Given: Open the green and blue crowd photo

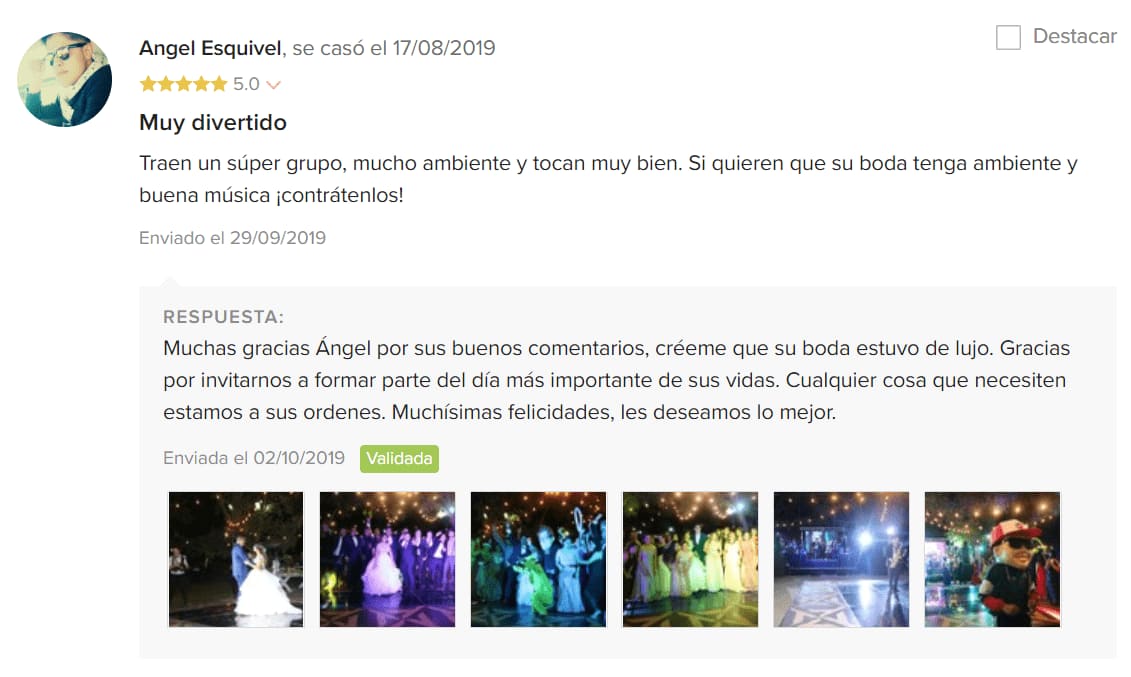Looking at the screenshot, I should pyautogui.click(x=538, y=559).
